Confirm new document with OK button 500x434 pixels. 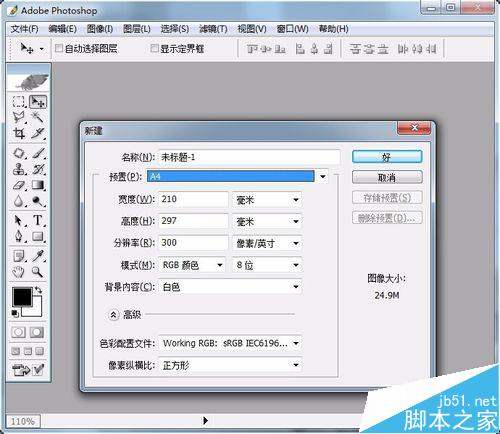(x=387, y=157)
